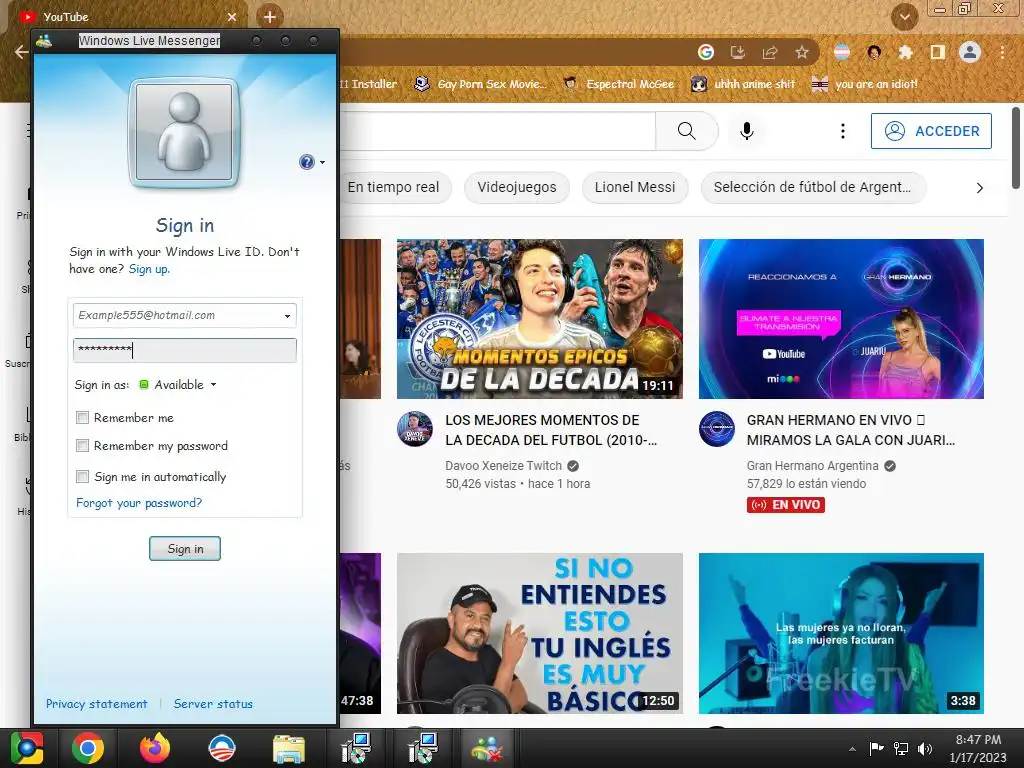This screenshot has height=768, width=1024.
Task: Click the Google icon in address bar
Action: [x=706, y=52]
